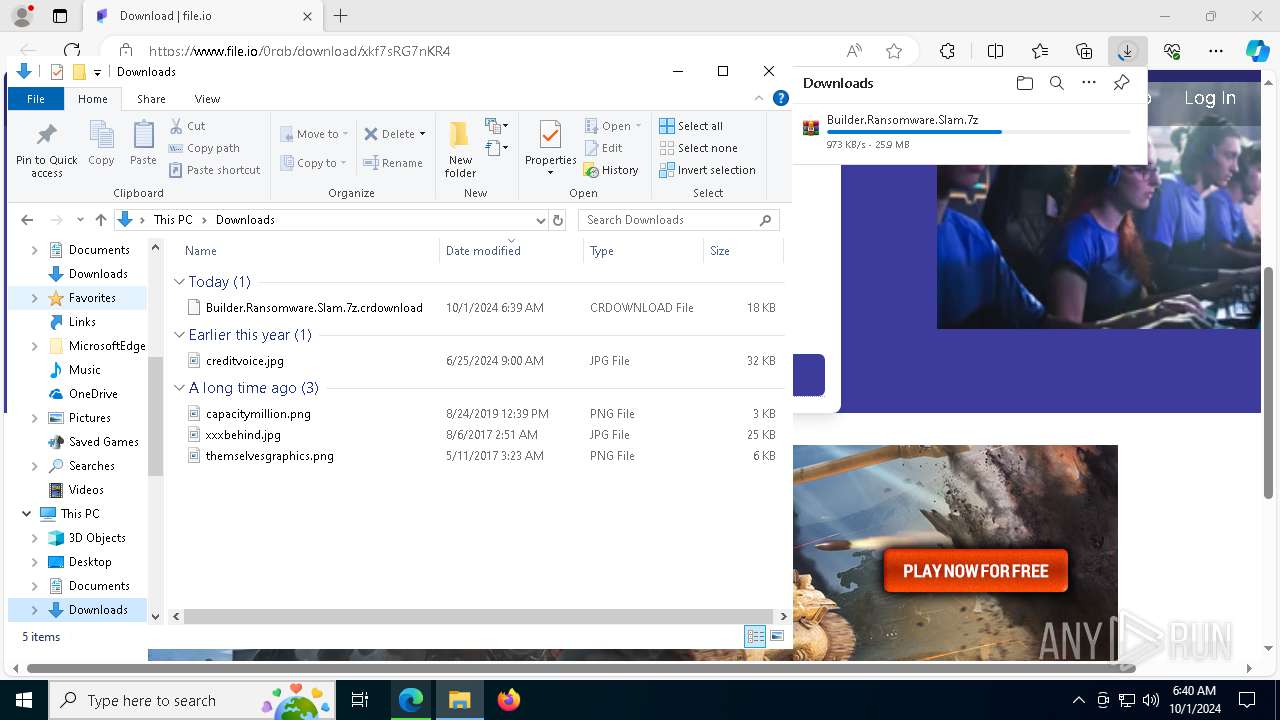Click Builder.Ransomware.Slam.7z download progress bar
Image resolution: width=1280 pixels, height=720 pixels.
point(978,132)
